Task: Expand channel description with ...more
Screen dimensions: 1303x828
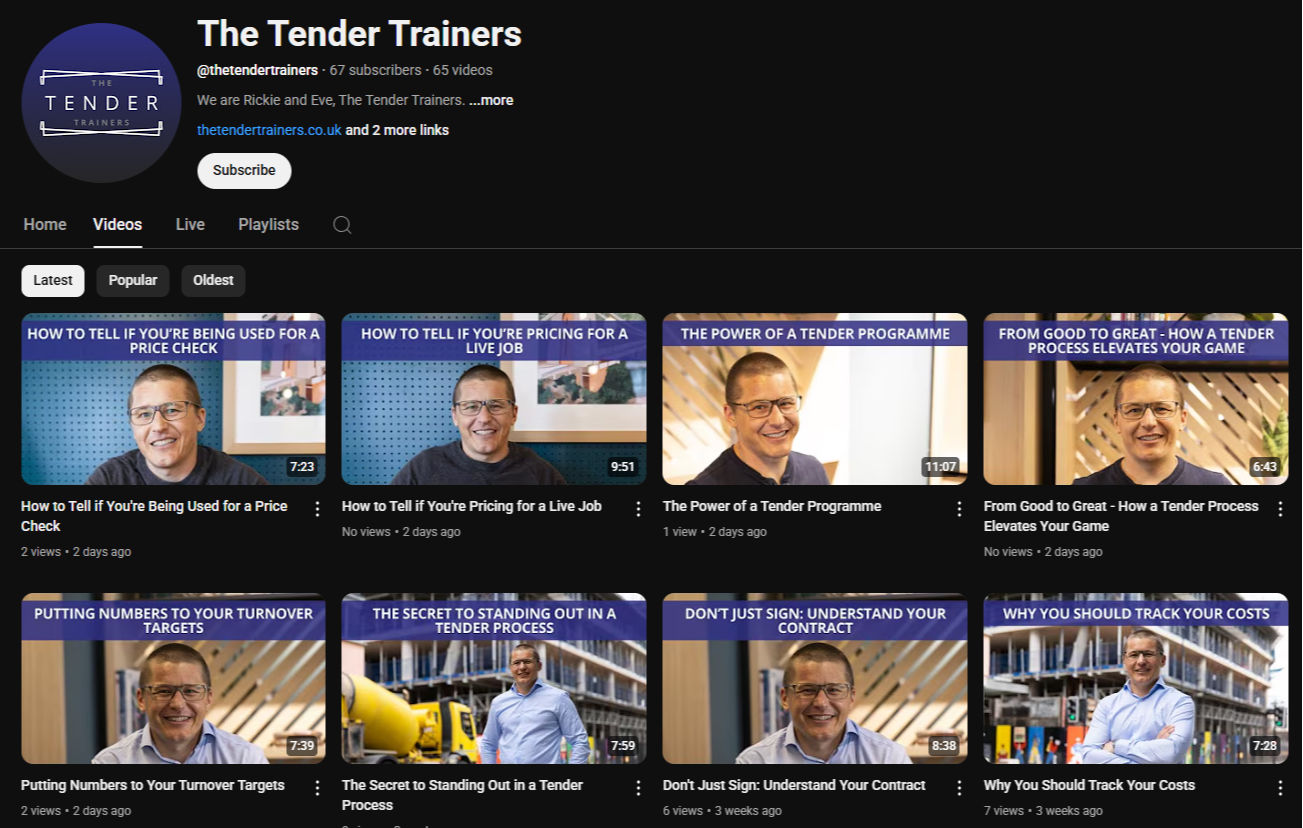Action: [491, 100]
